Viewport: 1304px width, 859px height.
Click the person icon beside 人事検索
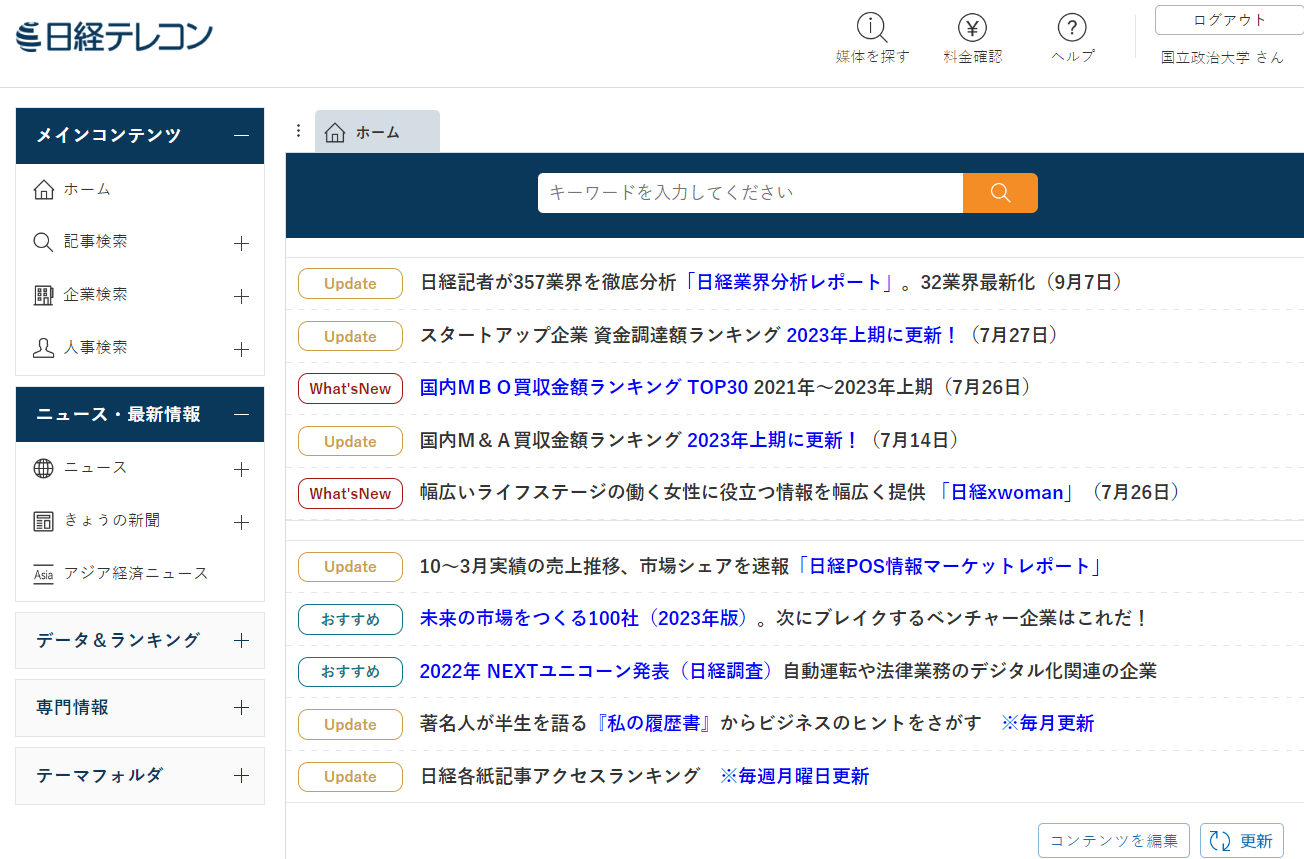click(x=43, y=348)
